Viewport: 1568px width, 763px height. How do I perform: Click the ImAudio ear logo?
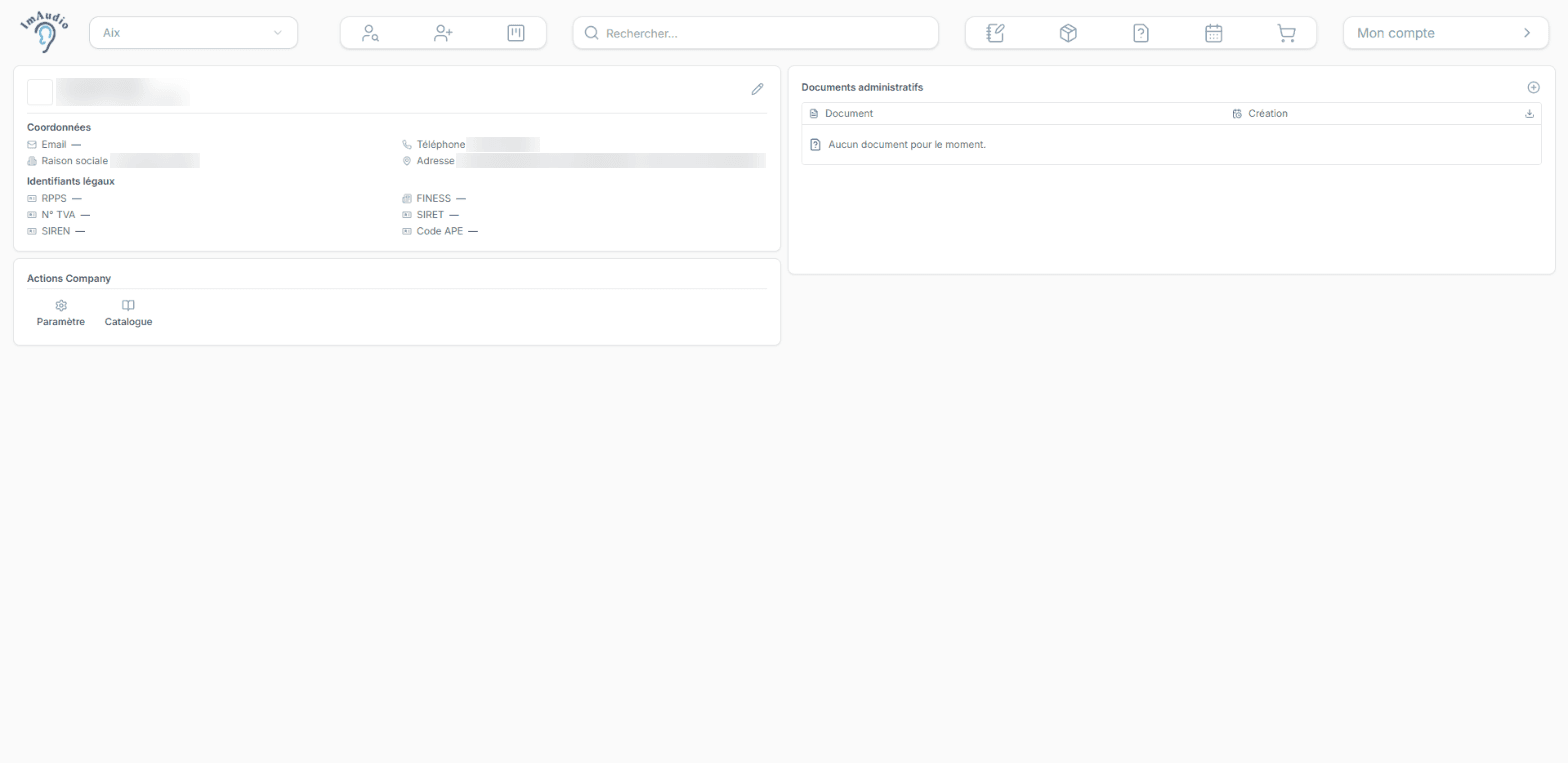coord(44,32)
